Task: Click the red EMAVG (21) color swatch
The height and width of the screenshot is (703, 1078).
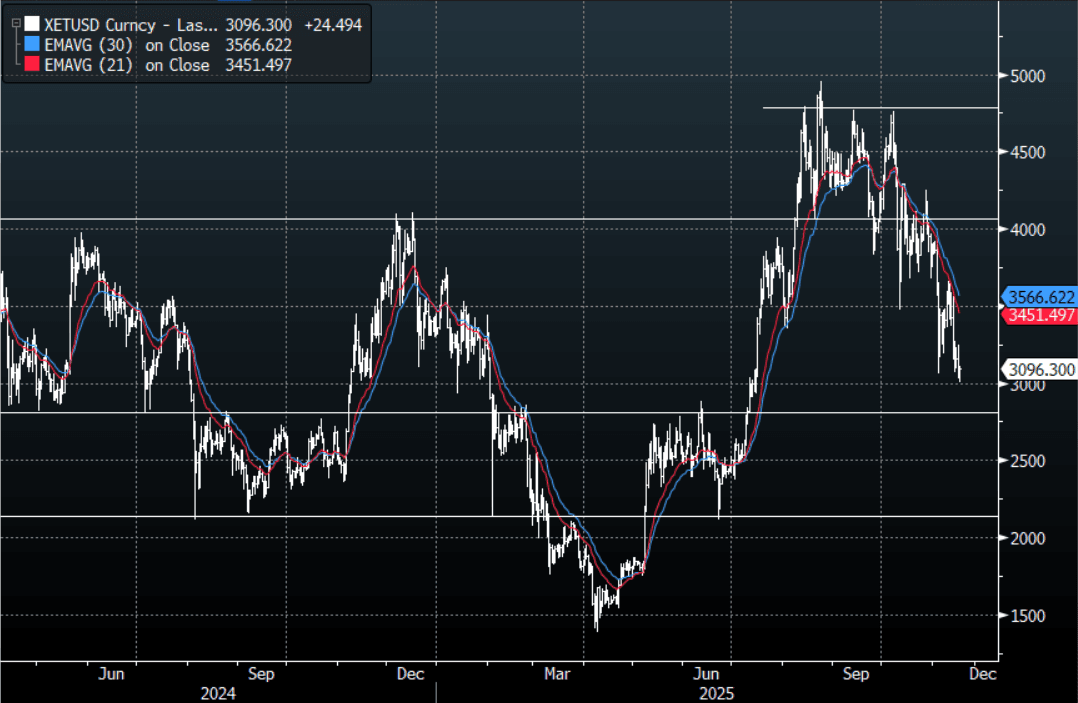Action: click(x=33, y=65)
